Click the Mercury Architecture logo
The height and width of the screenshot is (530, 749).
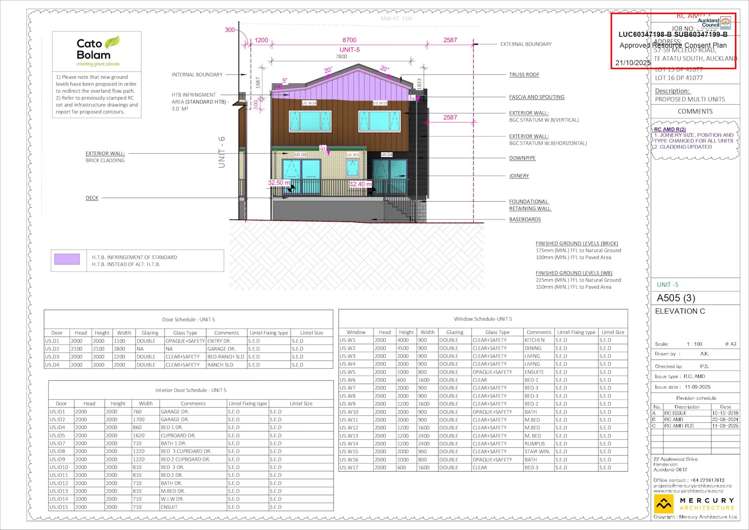694,503
